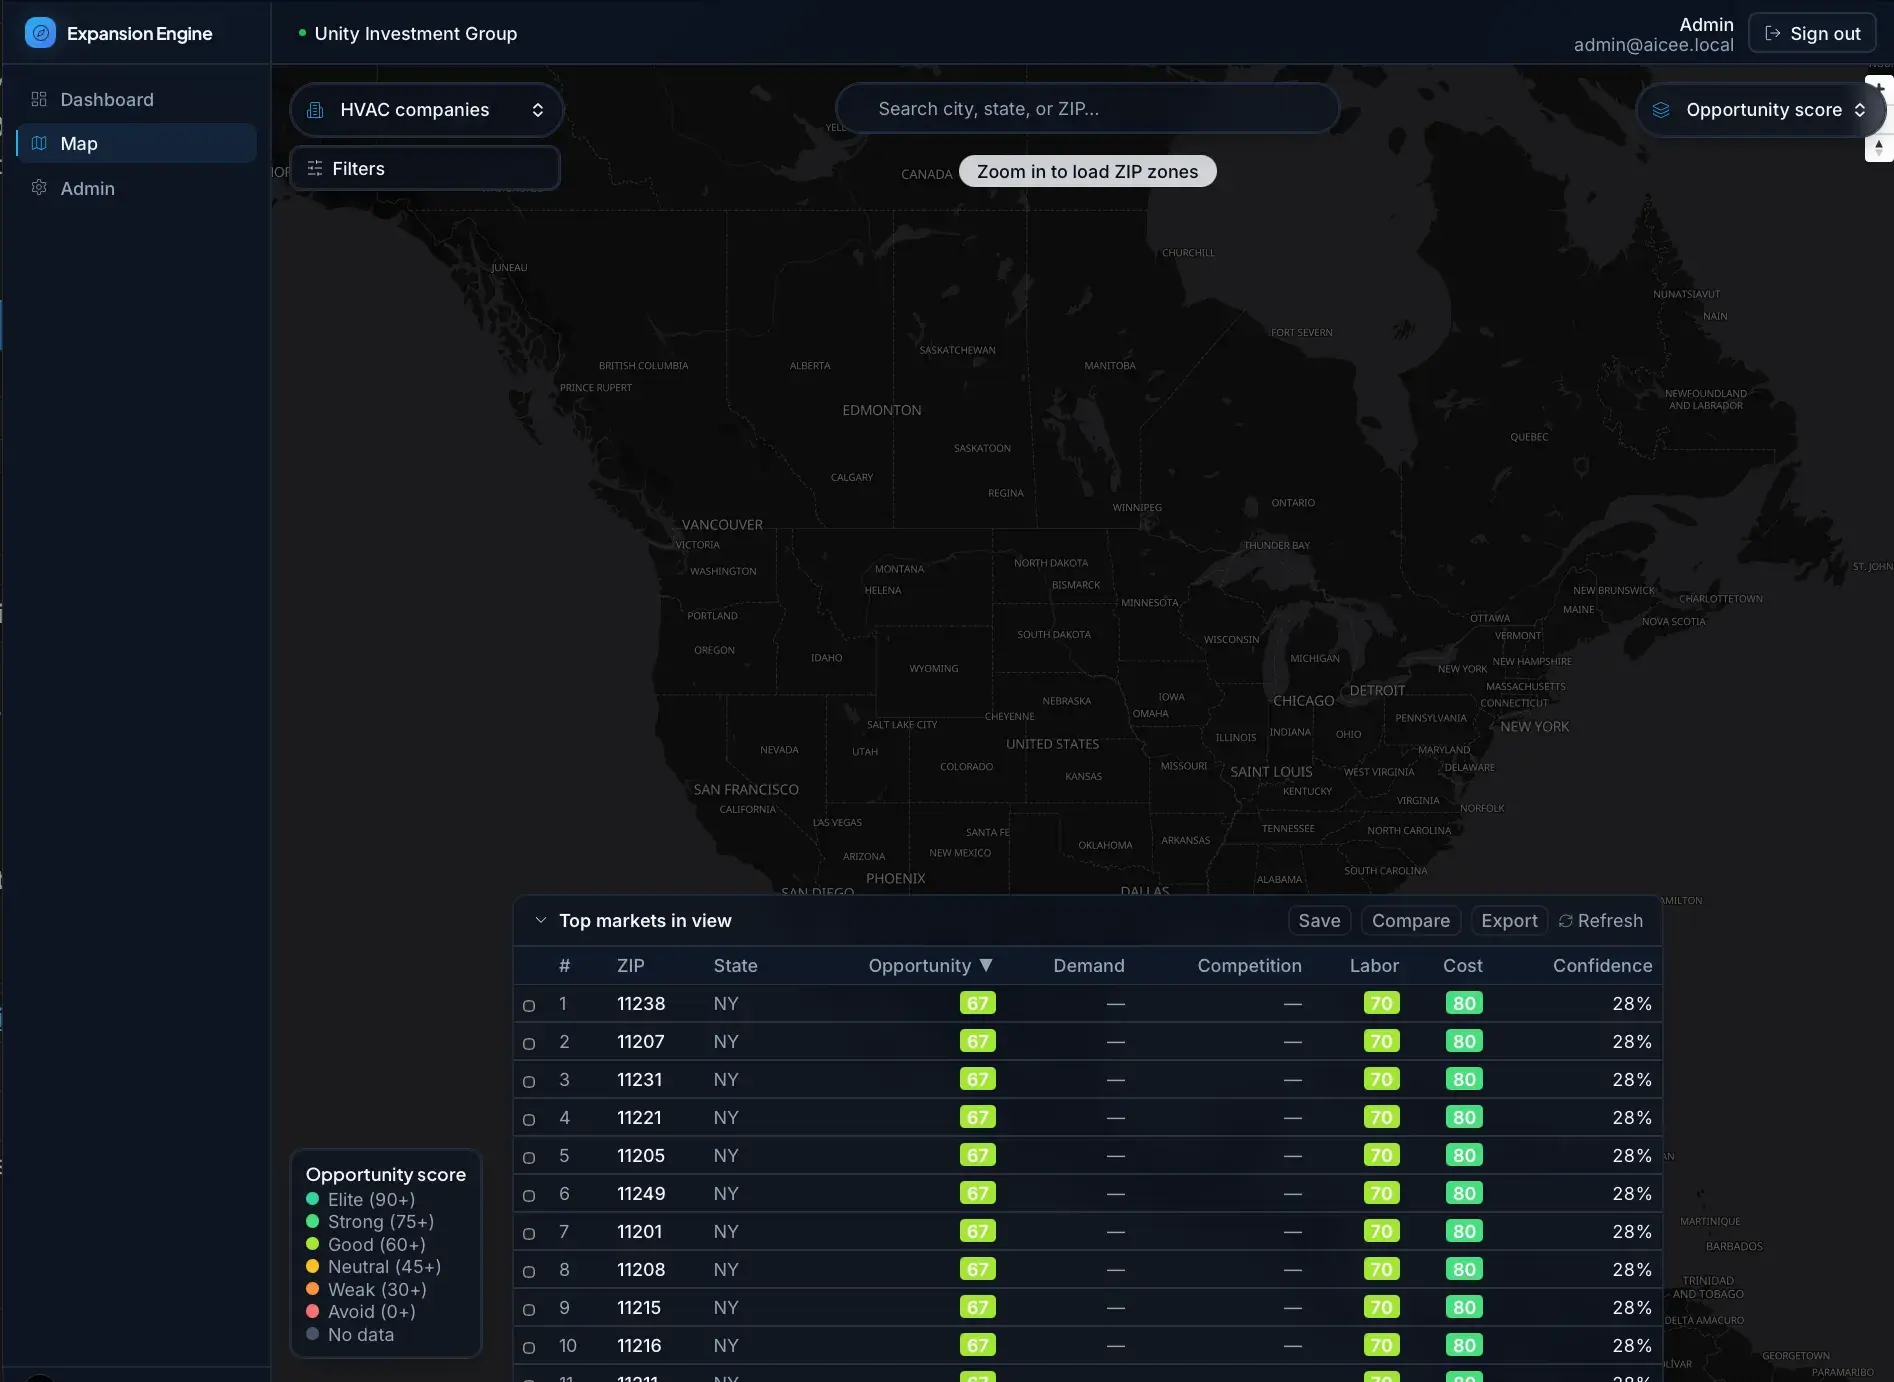Select the radio for ZIP 11221
1894x1382 pixels.
[x=529, y=1120]
